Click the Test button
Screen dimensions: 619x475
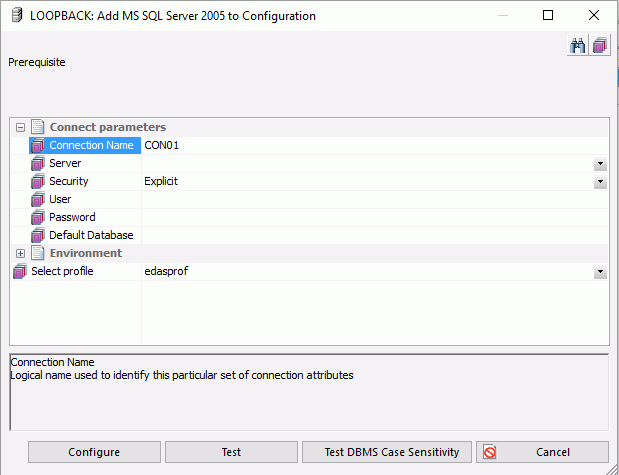[231, 452]
